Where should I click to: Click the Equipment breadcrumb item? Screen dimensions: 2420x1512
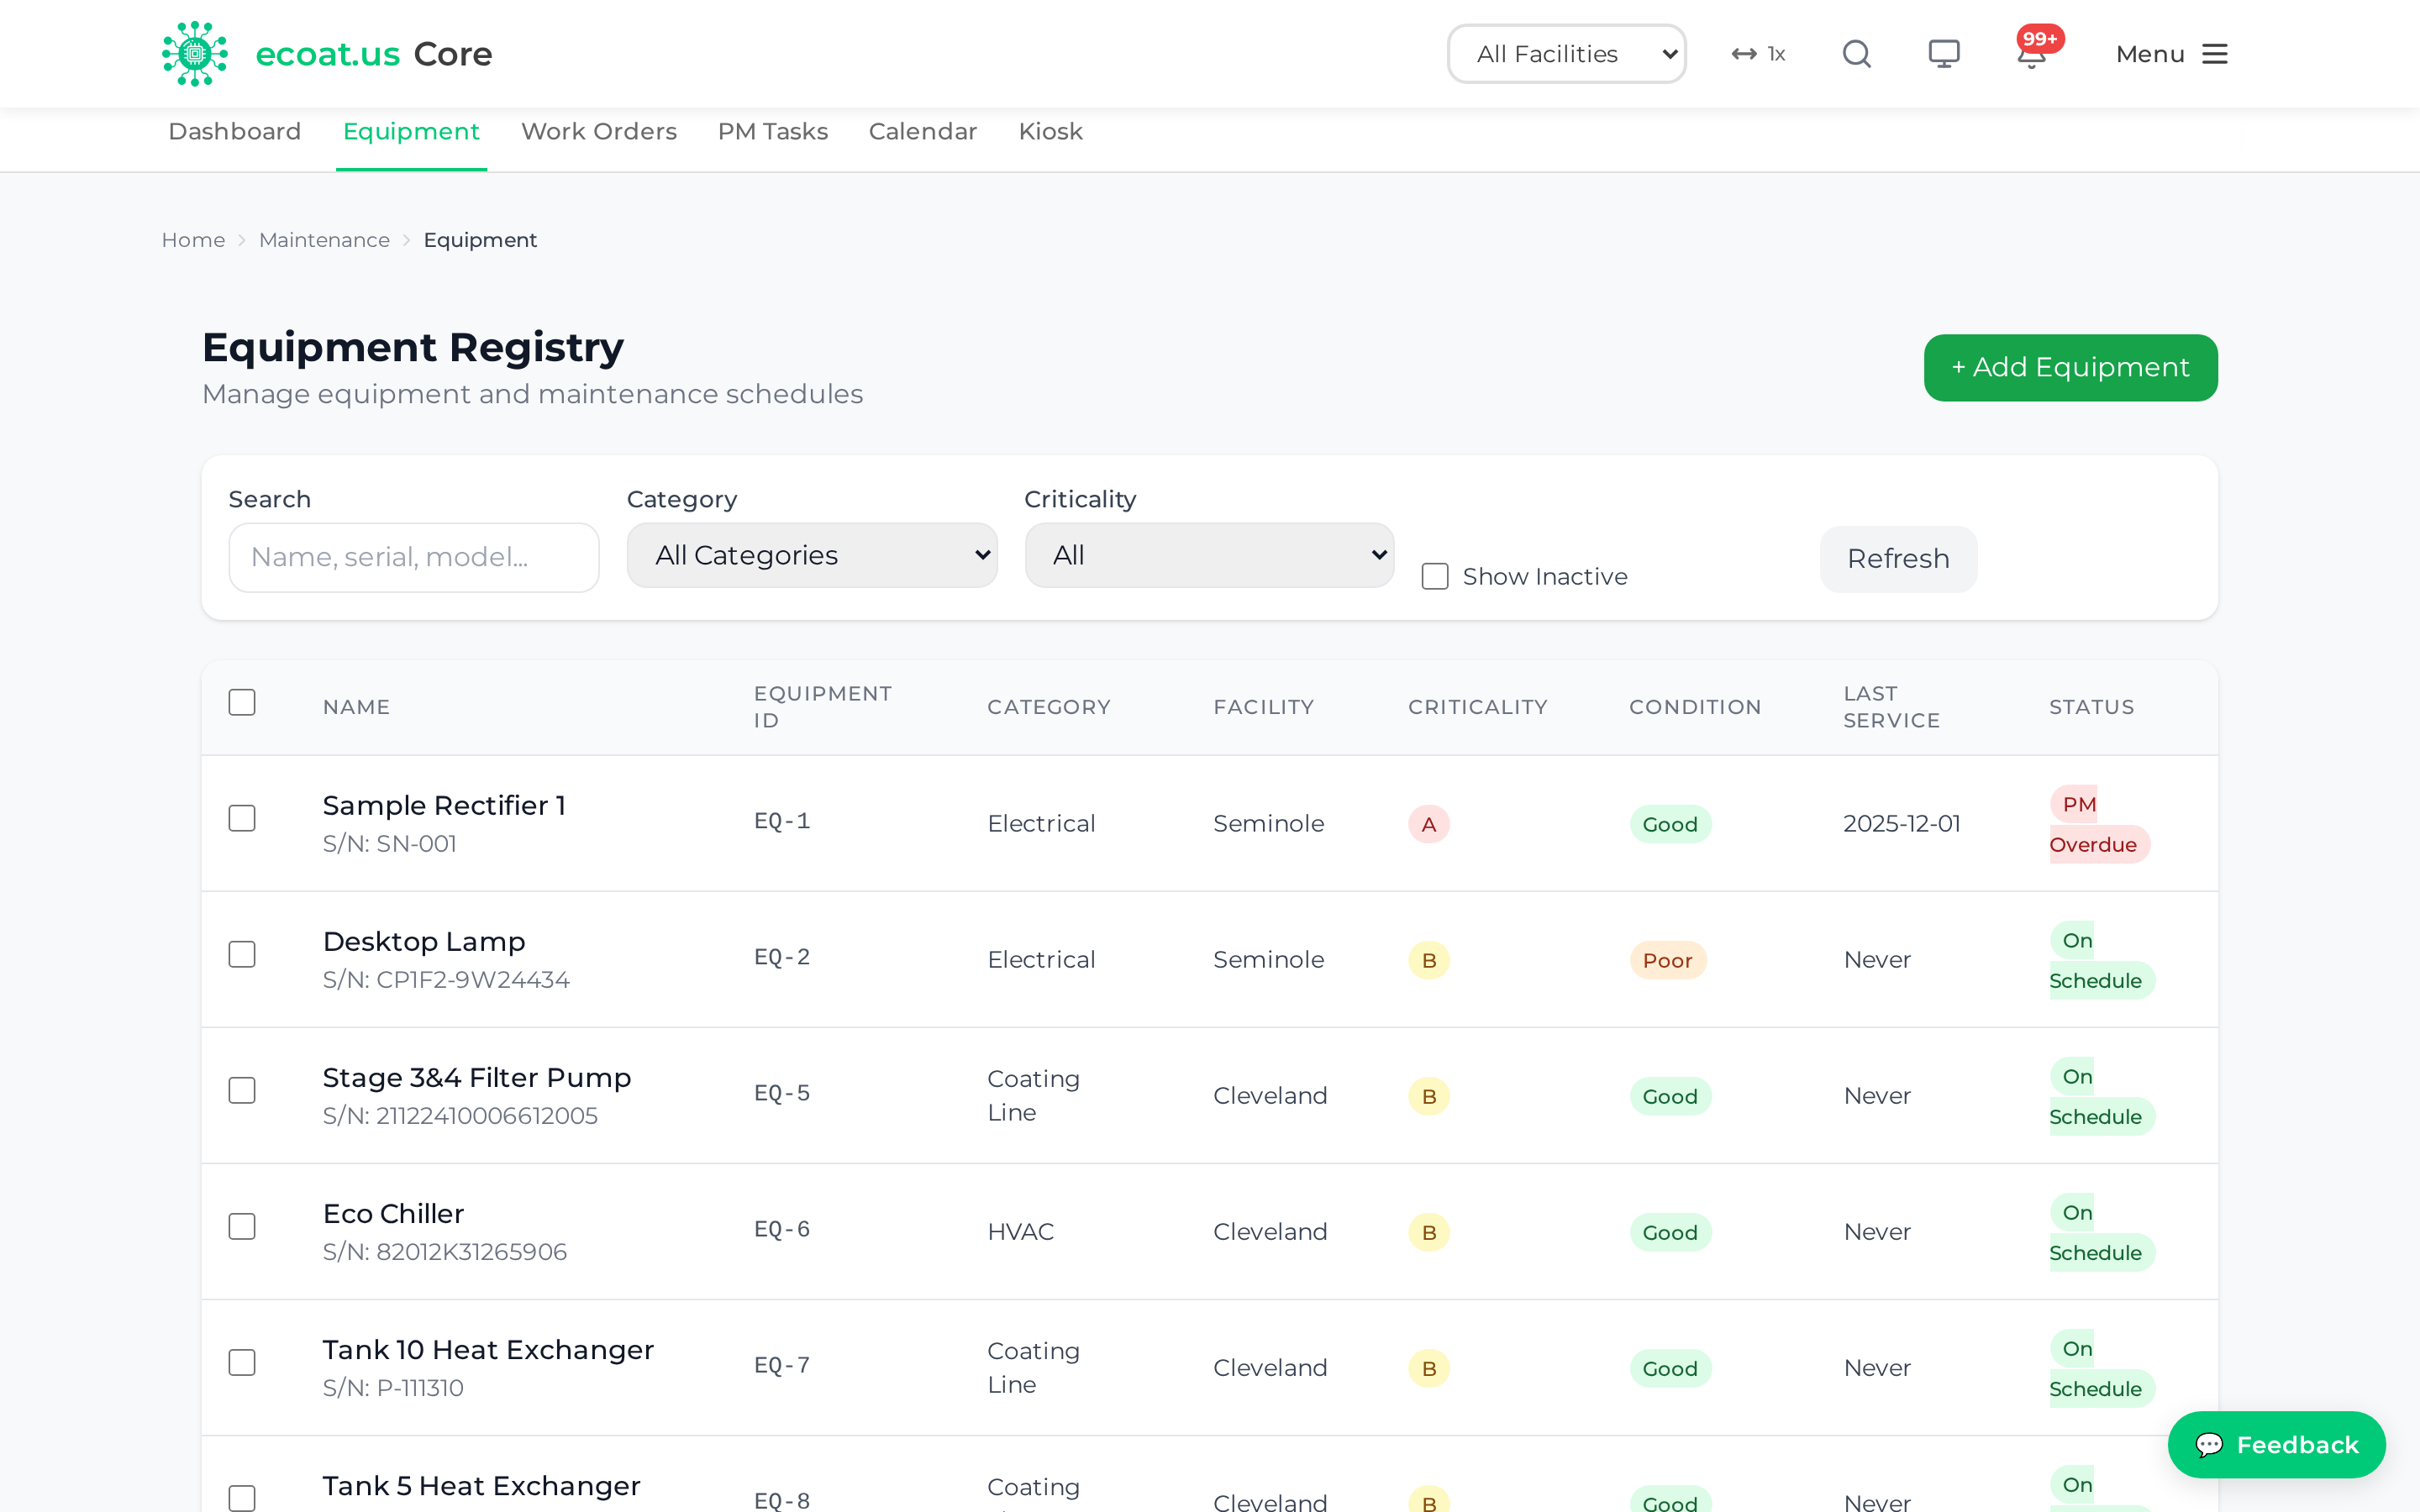480,240
